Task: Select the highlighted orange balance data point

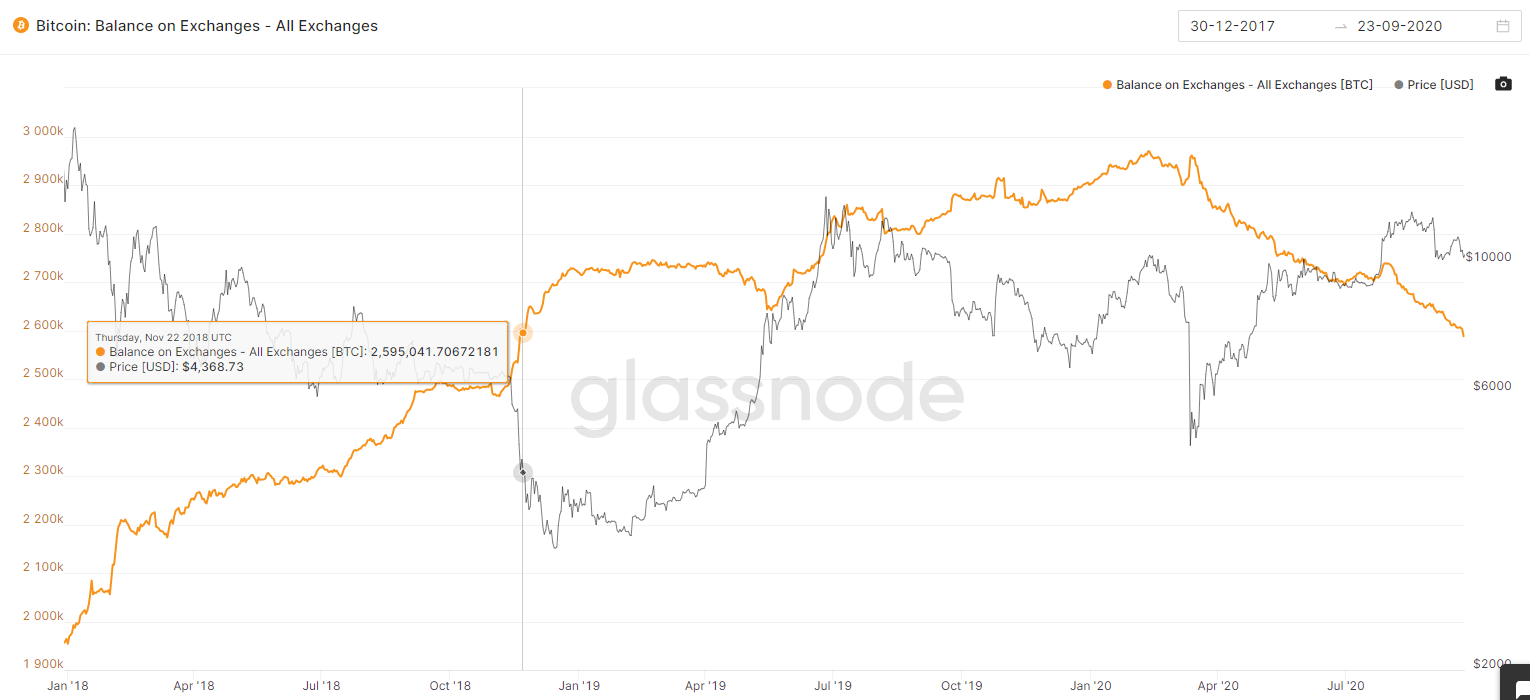Action: coord(522,333)
